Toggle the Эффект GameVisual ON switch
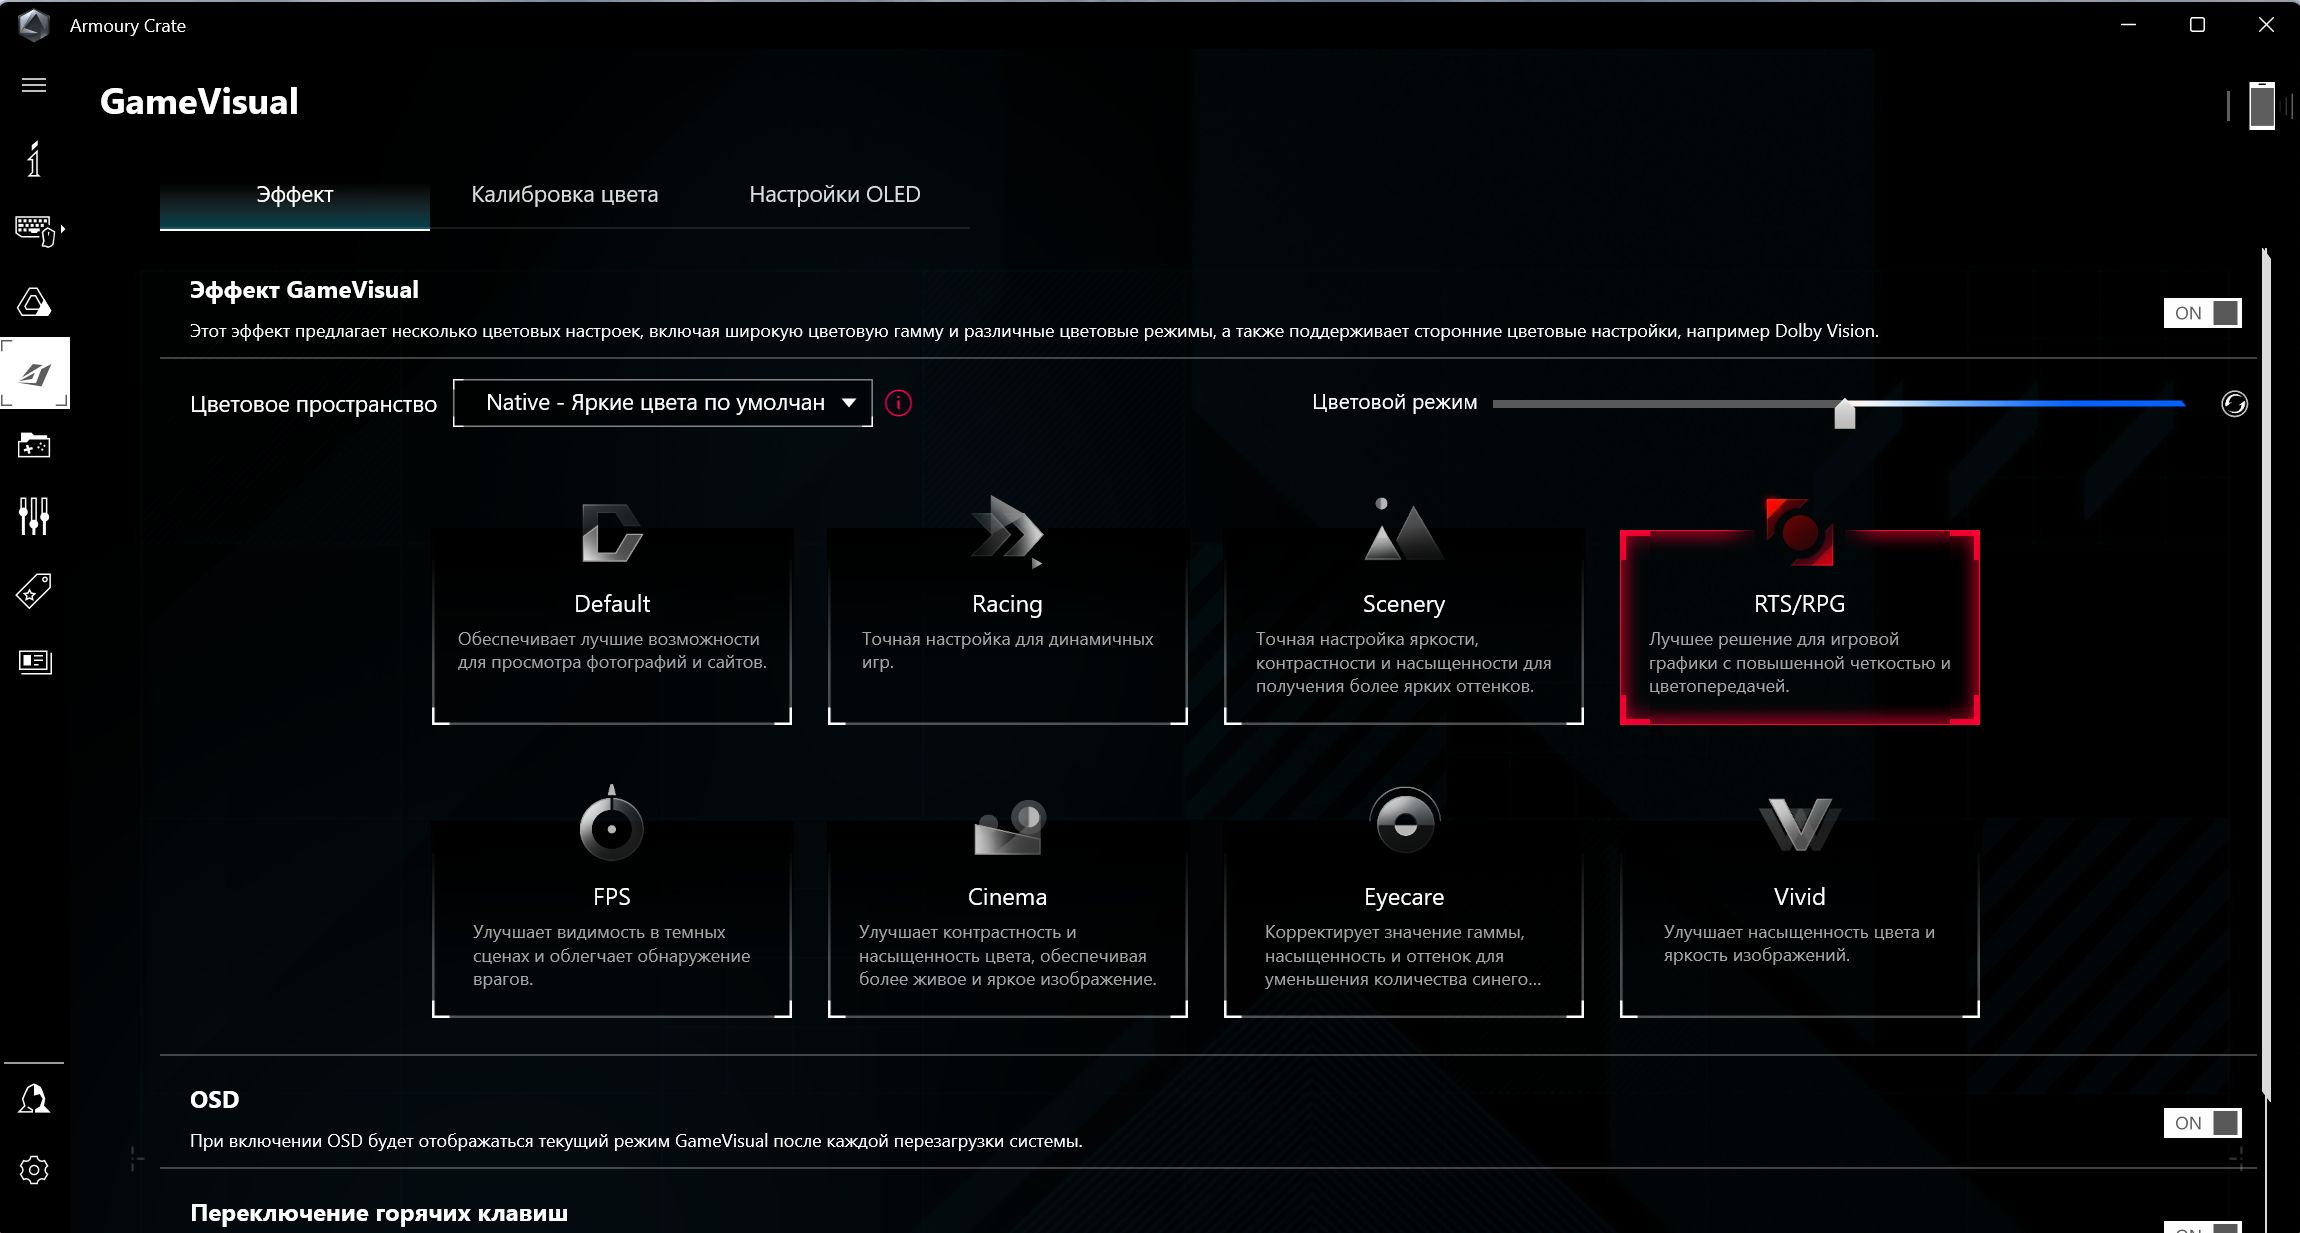 coord(2202,313)
